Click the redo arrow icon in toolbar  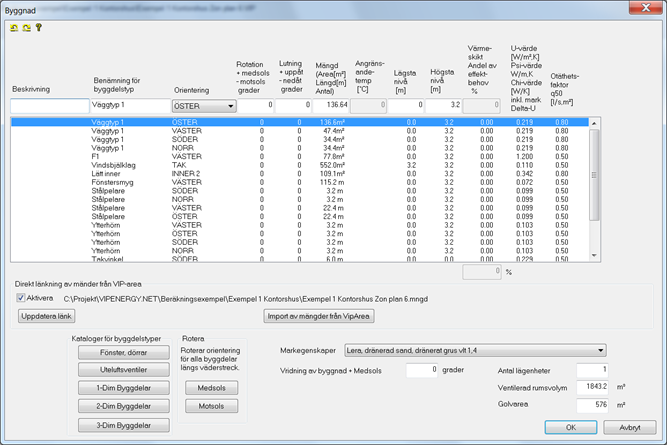coord(26,28)
